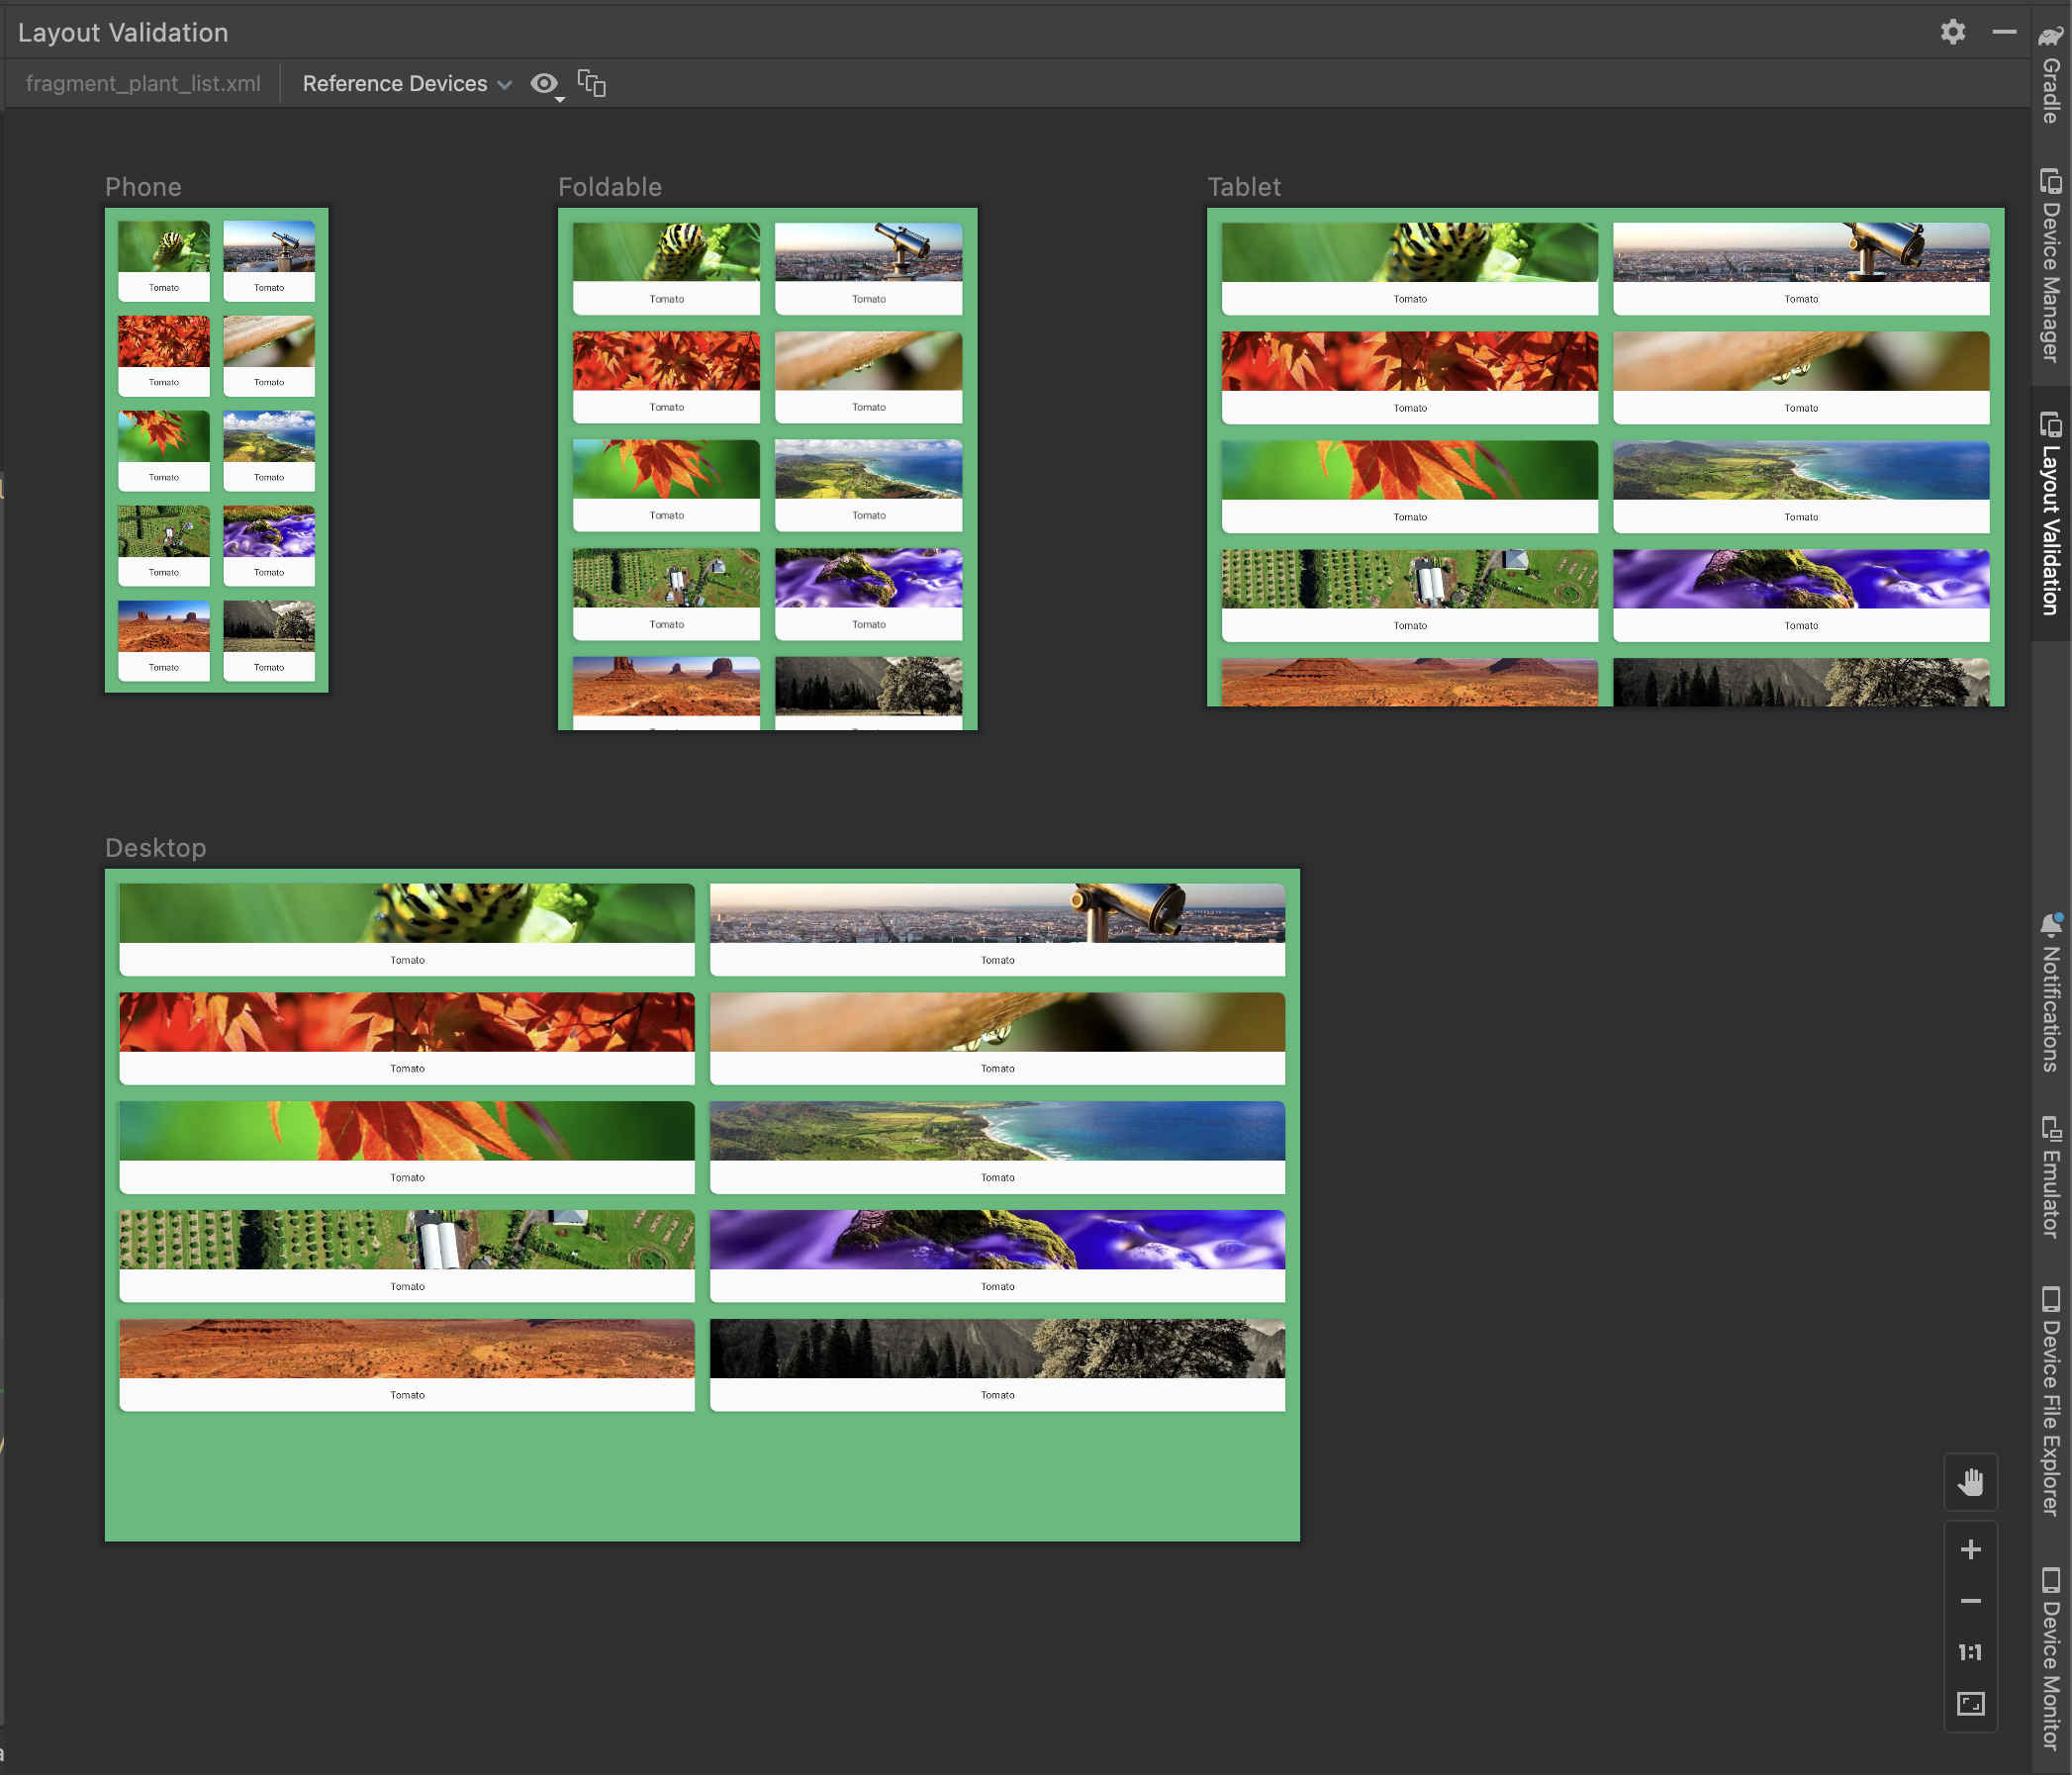Click the settings gear icon
Screen dimensions: 2072x1775
tap(1954, 32)
